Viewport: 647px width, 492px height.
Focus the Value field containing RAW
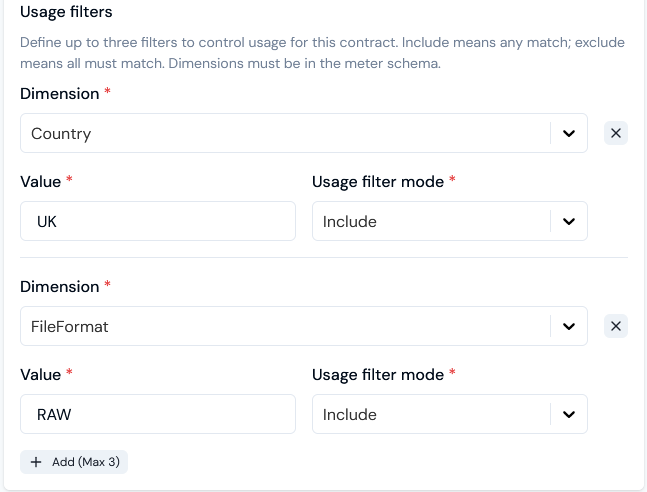[x=158, y=414]
